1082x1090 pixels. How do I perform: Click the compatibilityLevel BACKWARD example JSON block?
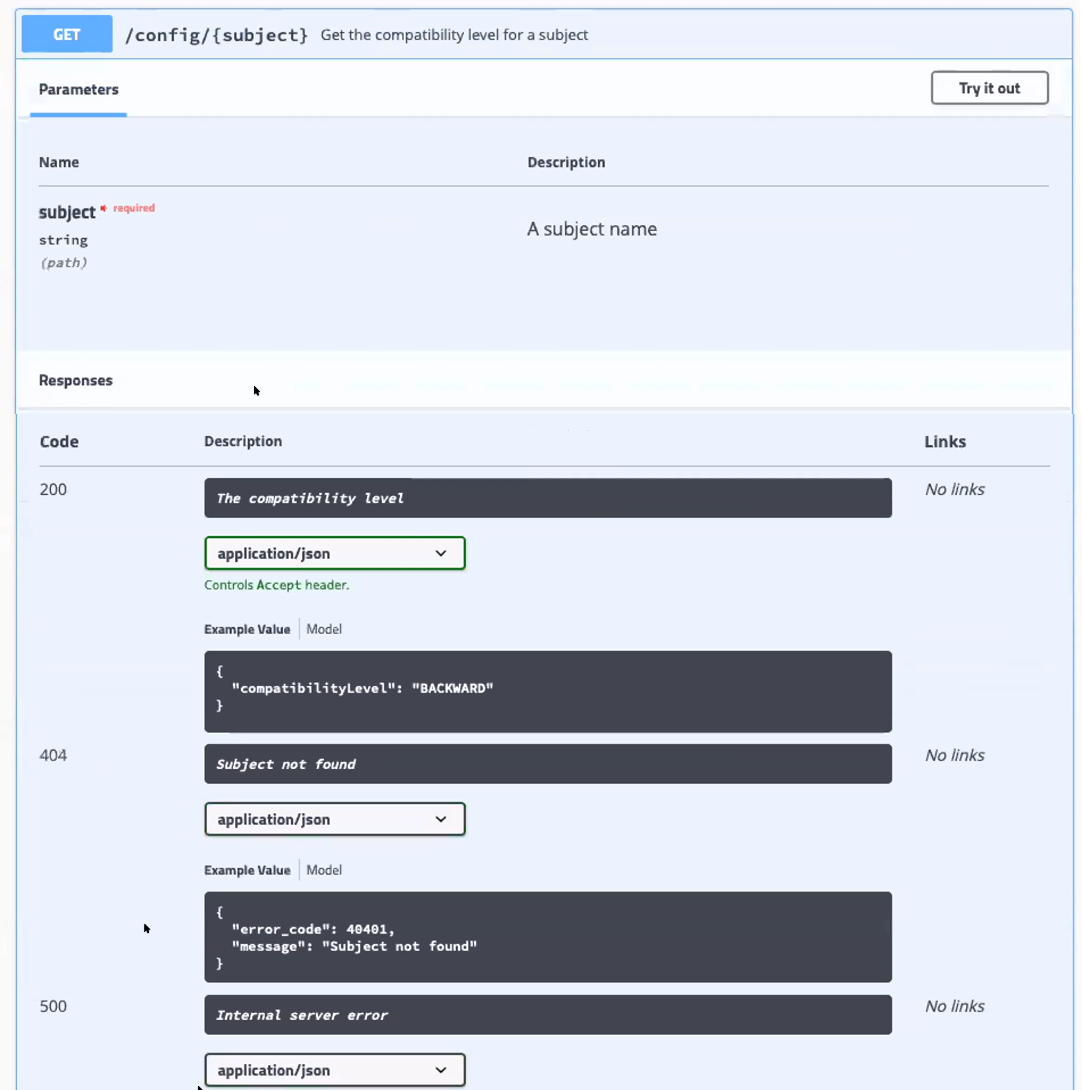tap(547, 691)
